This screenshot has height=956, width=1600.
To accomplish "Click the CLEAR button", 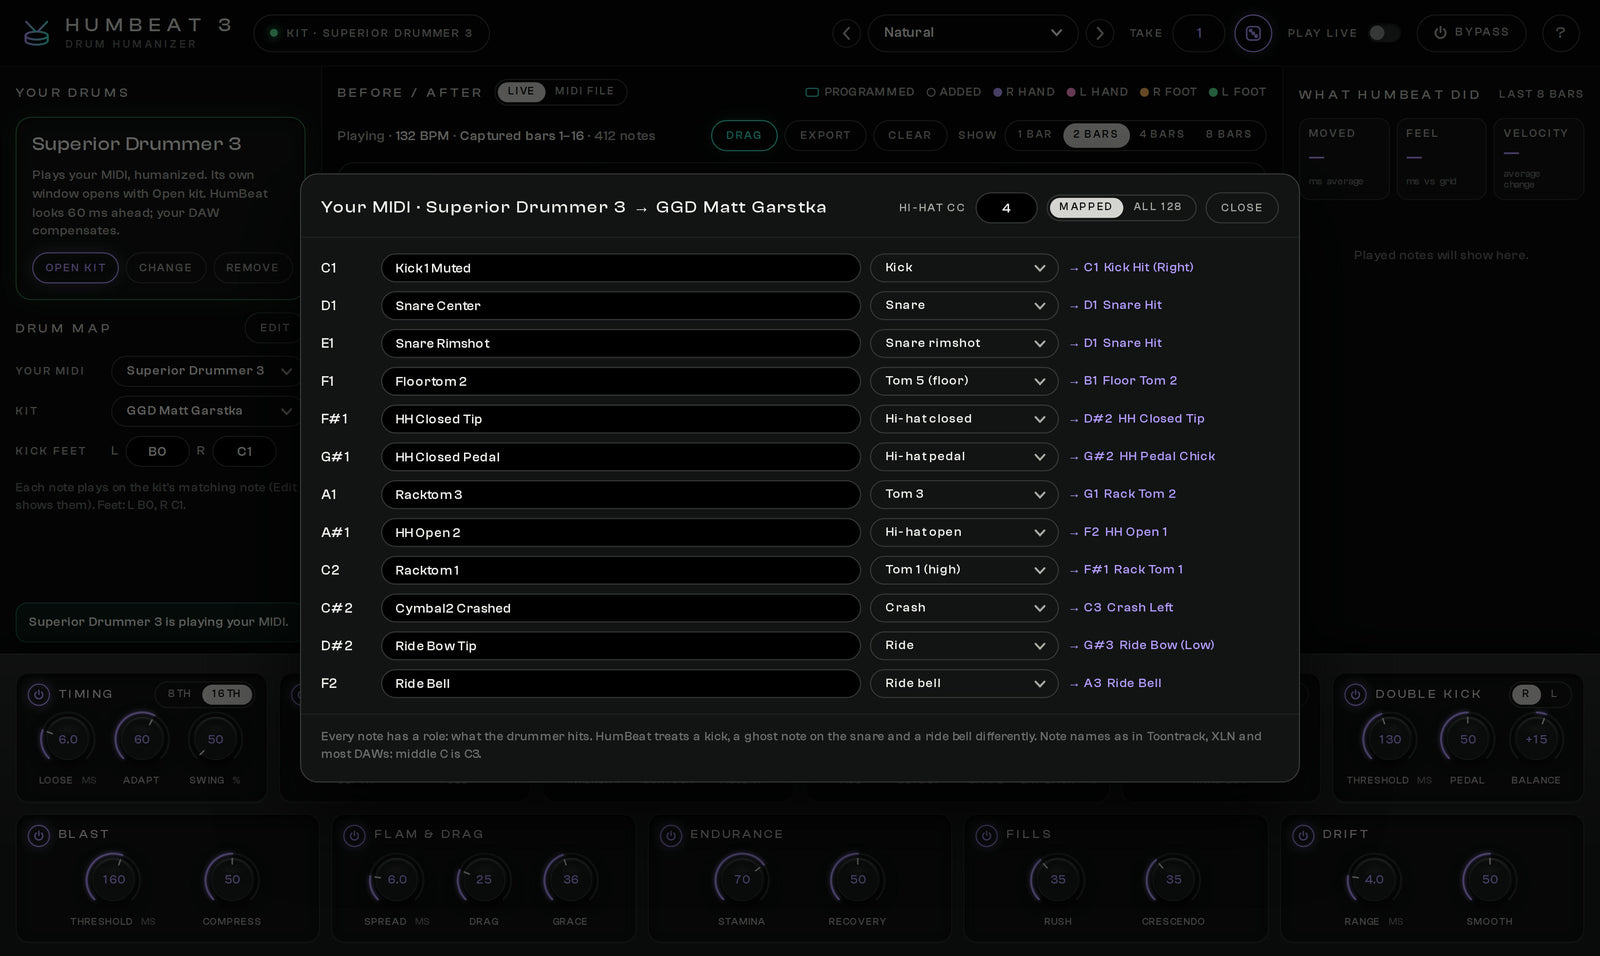I will [x=910, y=135].
